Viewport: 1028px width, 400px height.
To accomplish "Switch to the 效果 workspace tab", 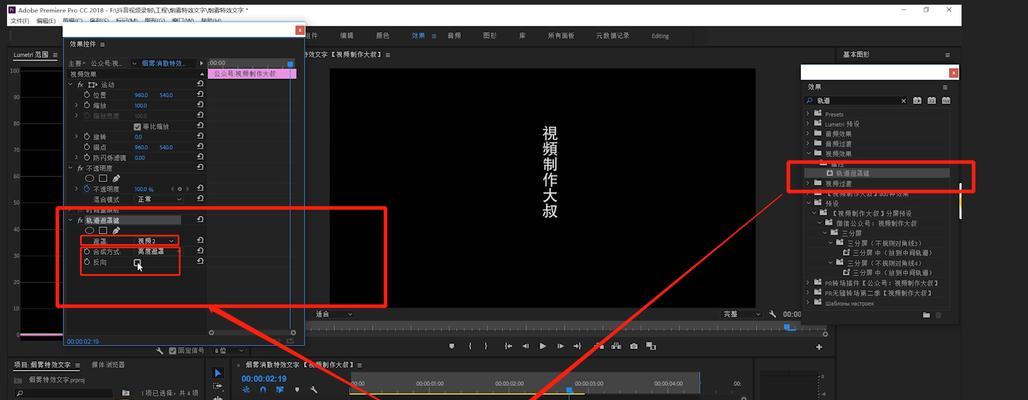I will (418, 35).
